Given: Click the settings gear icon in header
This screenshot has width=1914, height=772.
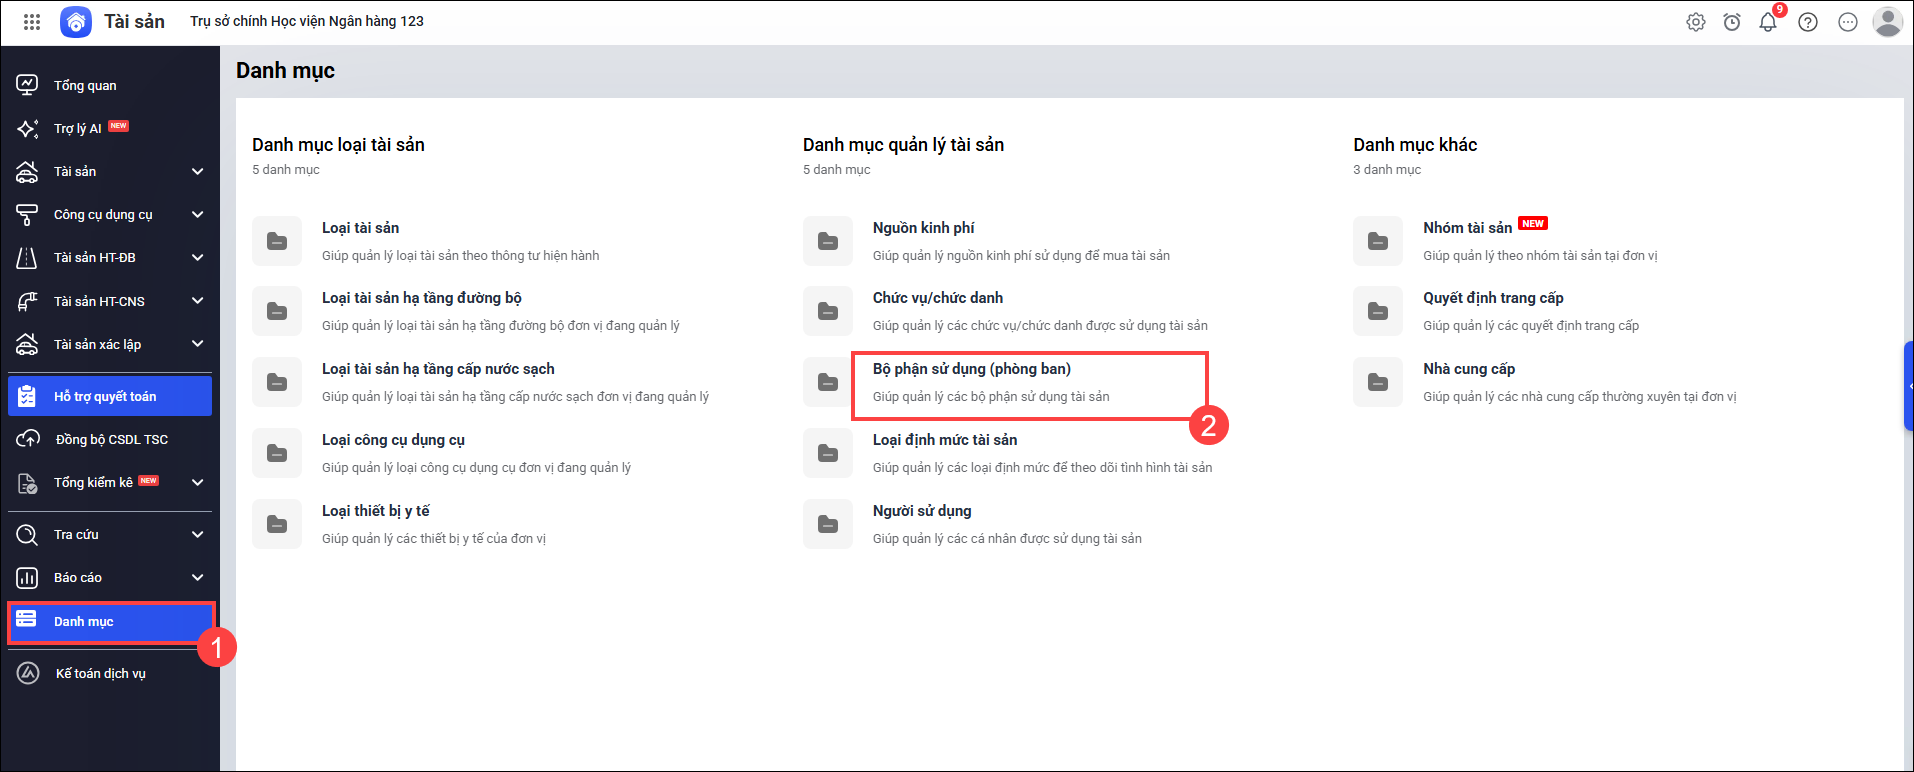Looking at the screenshot, I should tap(1695, 22).
